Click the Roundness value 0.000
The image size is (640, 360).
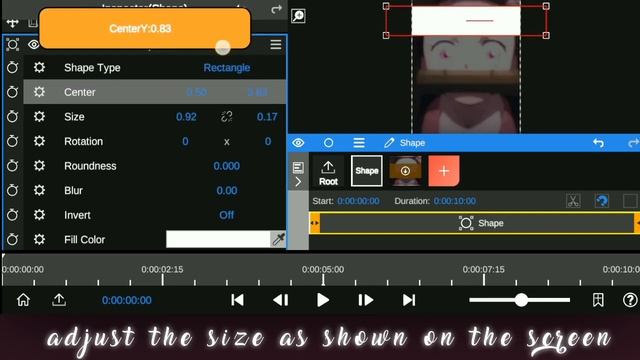[x=227, y=166]
